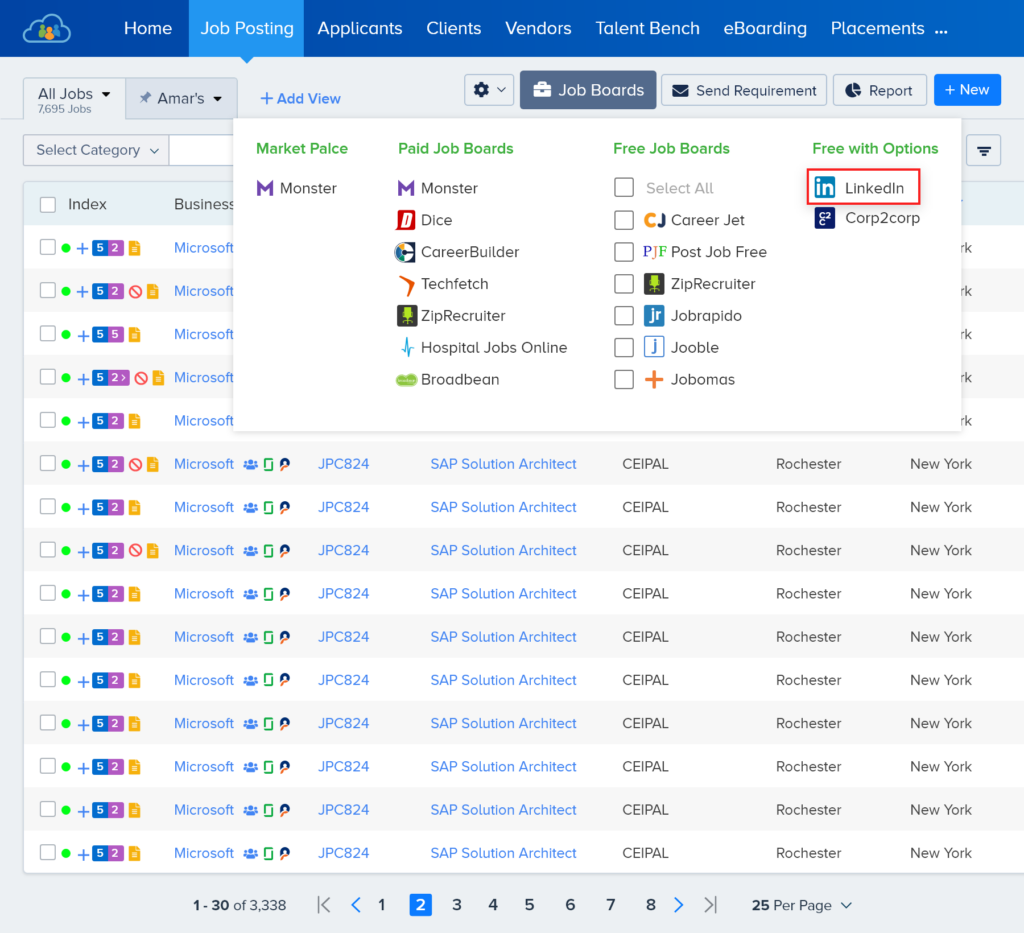Choose the CareerBuilder logo icon
The image size is (1024, 933).
405,252
